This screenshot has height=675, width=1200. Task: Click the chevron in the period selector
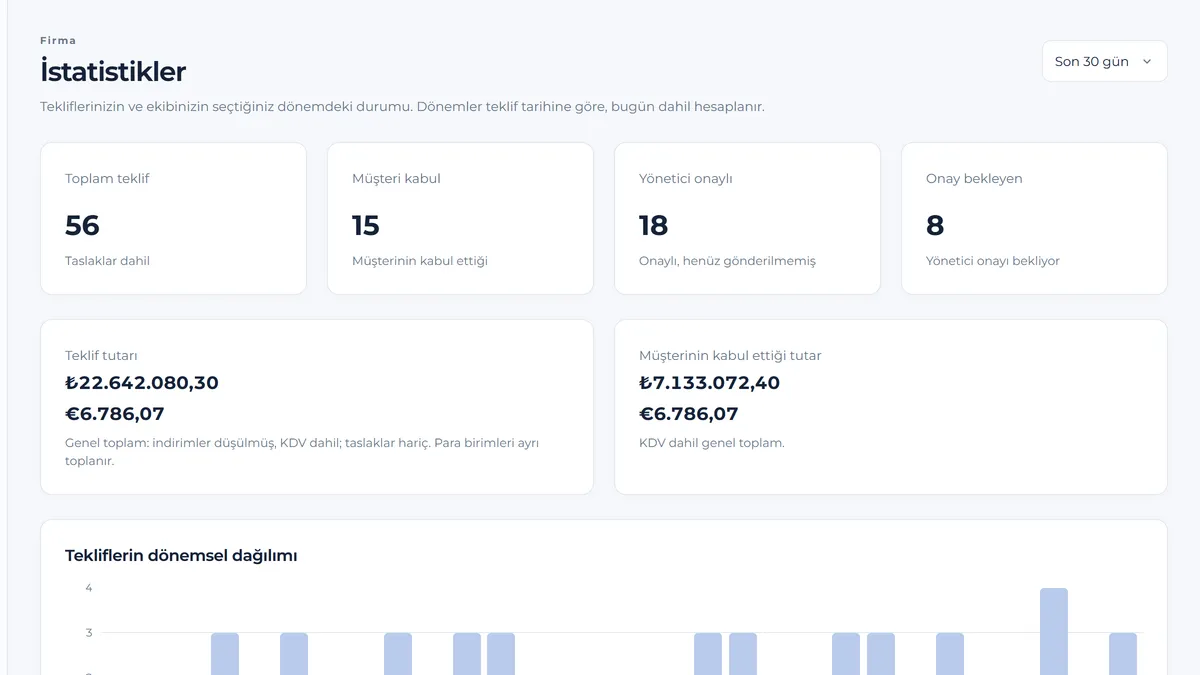click(x=1147, y=61)
